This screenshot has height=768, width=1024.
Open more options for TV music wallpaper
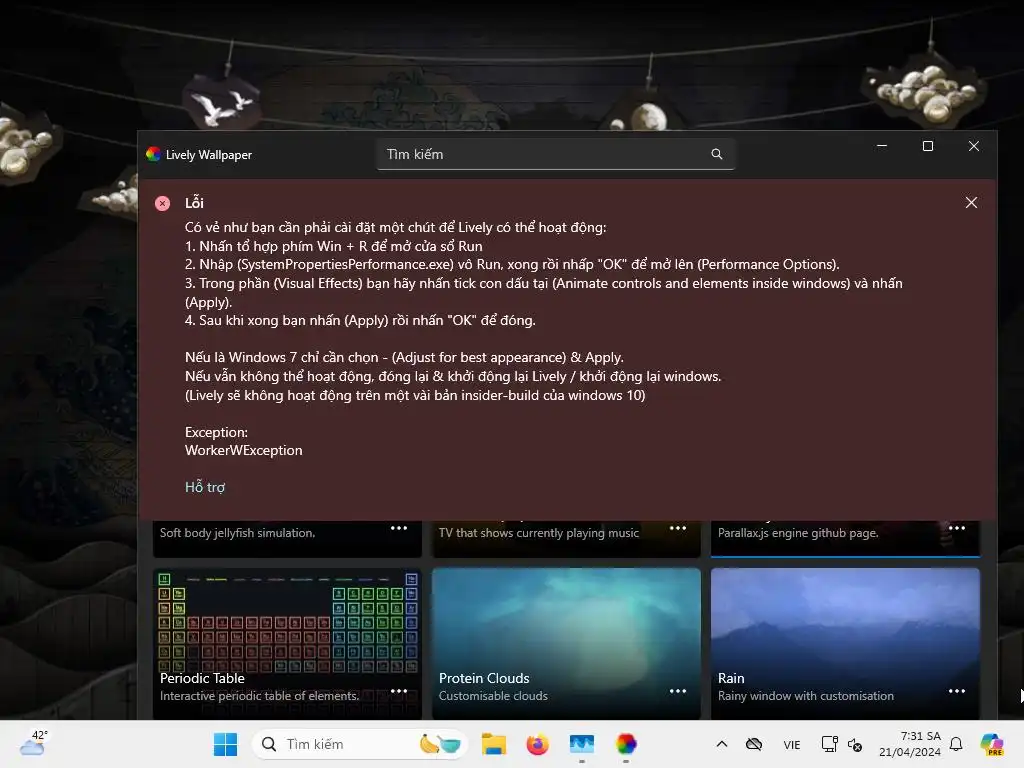tap(678, 528)
